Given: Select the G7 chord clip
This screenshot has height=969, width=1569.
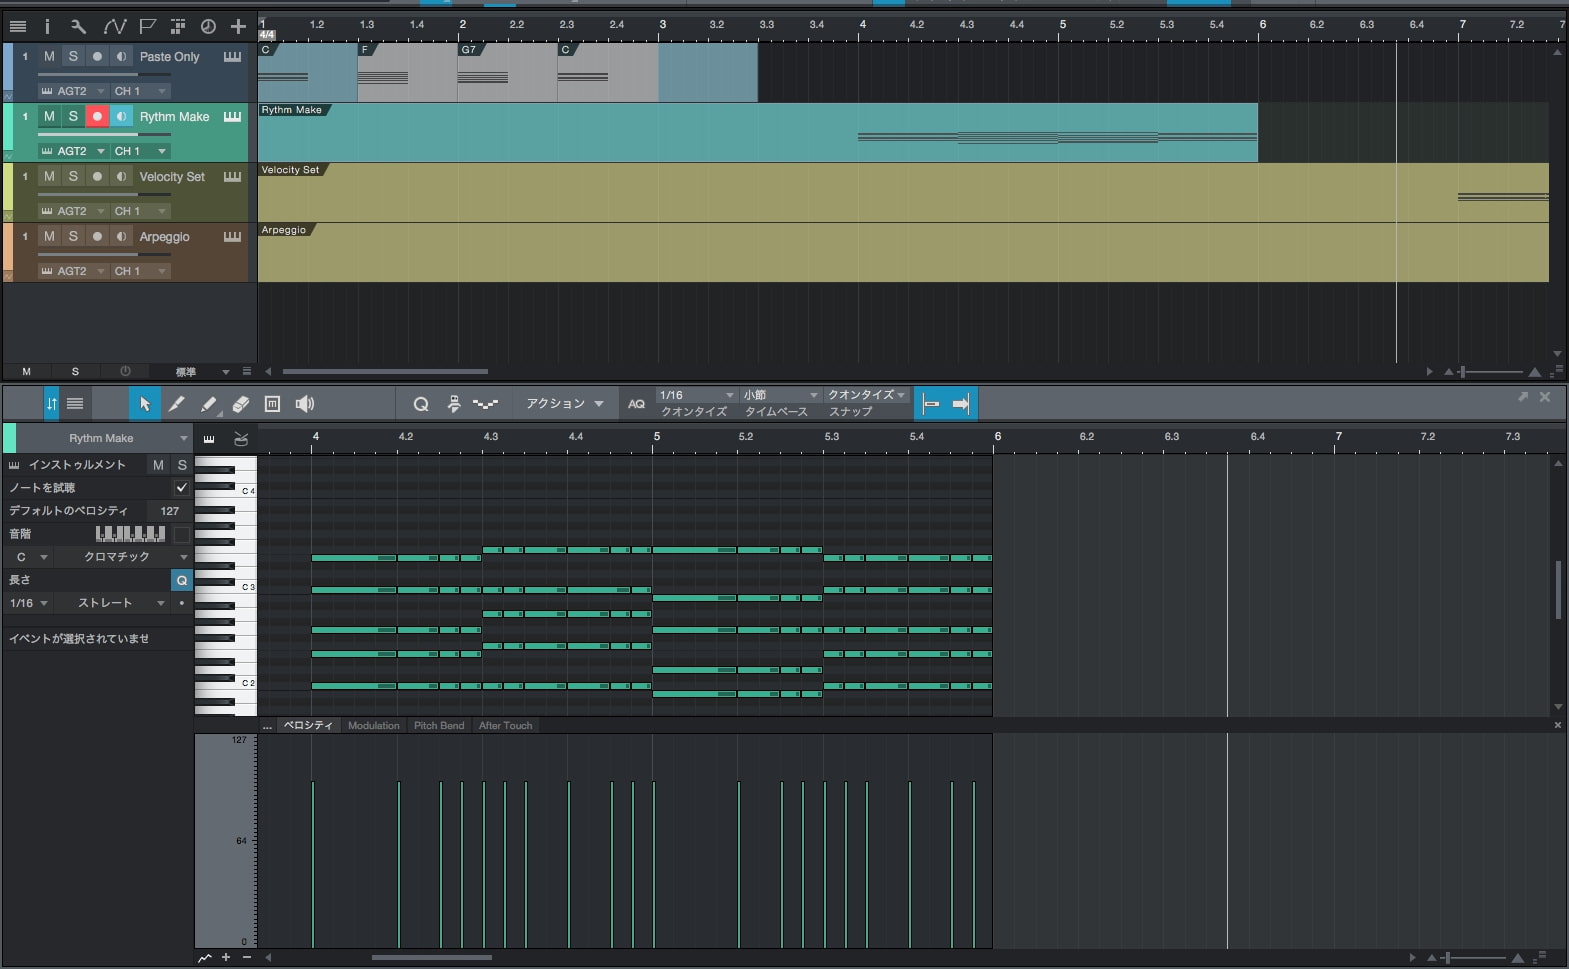Looking at the screenshot, I should click(x=508, y=72).
